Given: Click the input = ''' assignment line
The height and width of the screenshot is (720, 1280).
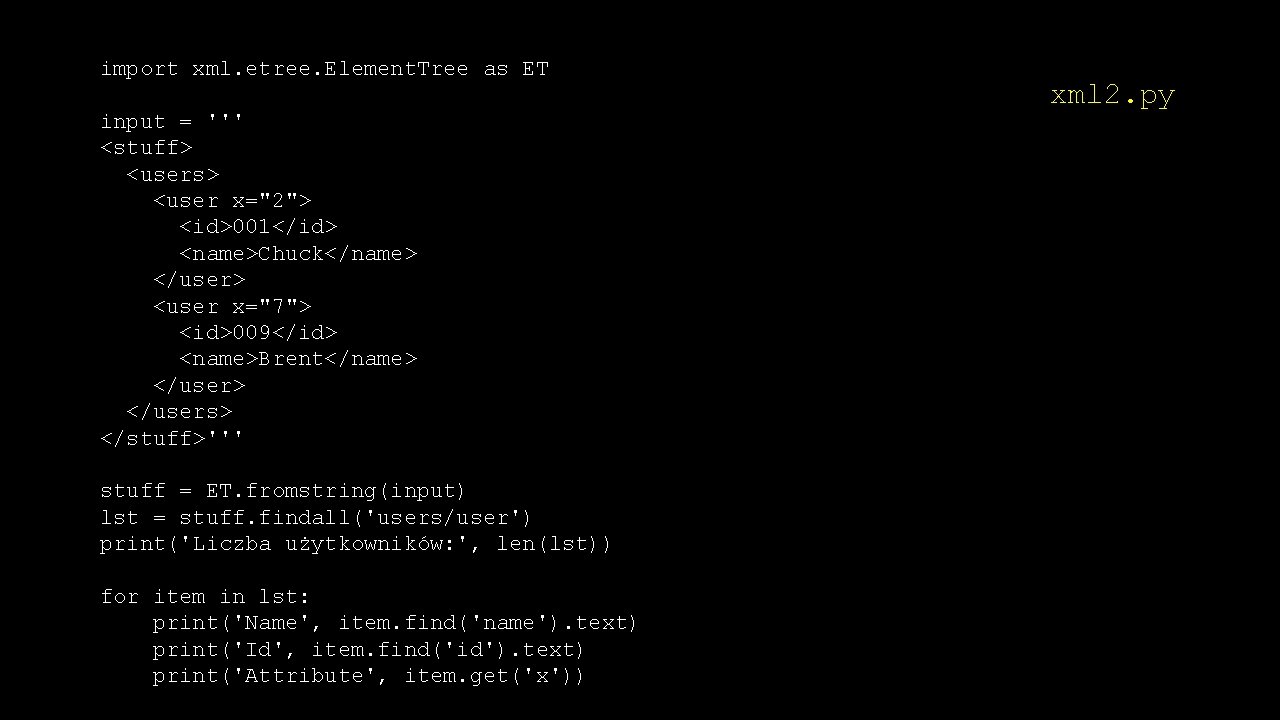Looking at the screenshot, I should click(171, 122).
